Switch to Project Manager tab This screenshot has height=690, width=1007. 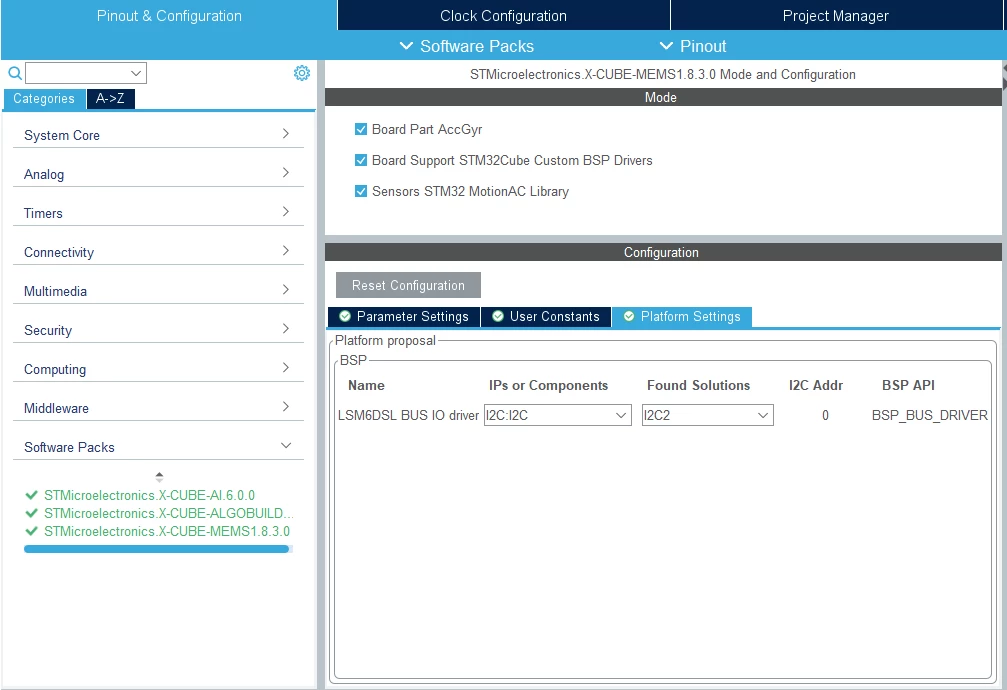836,15
